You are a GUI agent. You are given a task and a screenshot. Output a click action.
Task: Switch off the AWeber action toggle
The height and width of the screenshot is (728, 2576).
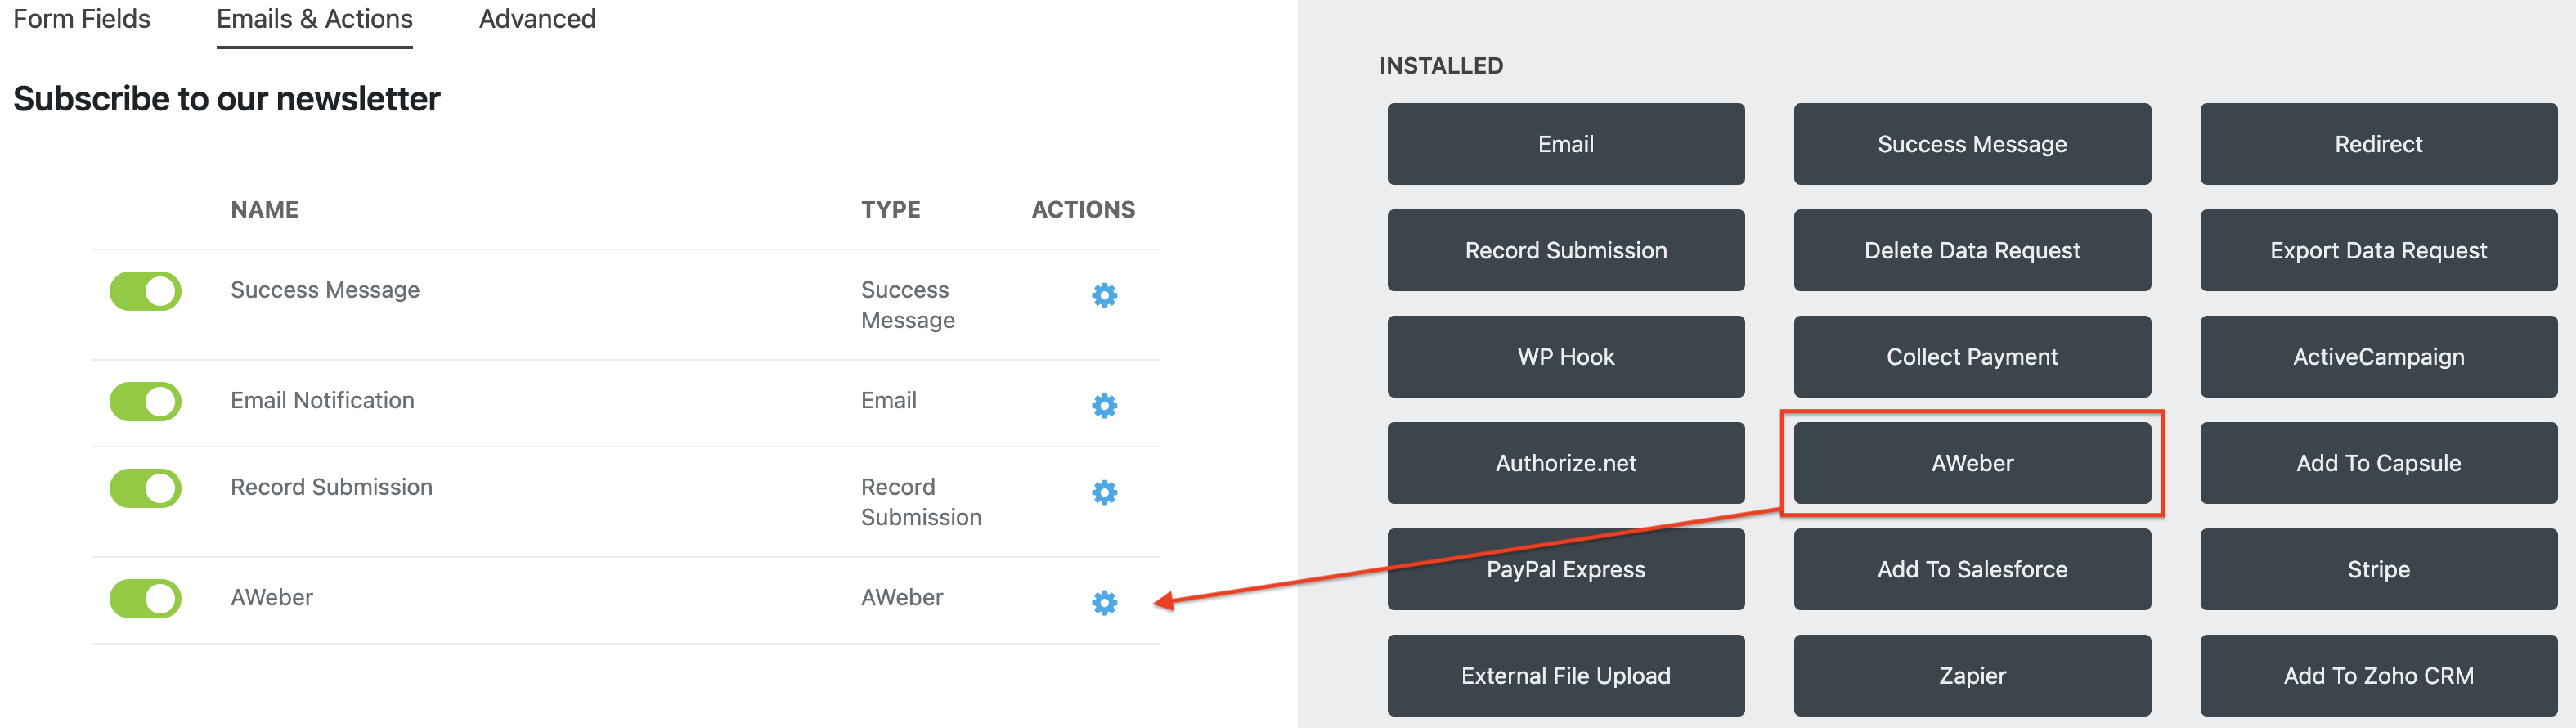(x=145, y=599)
